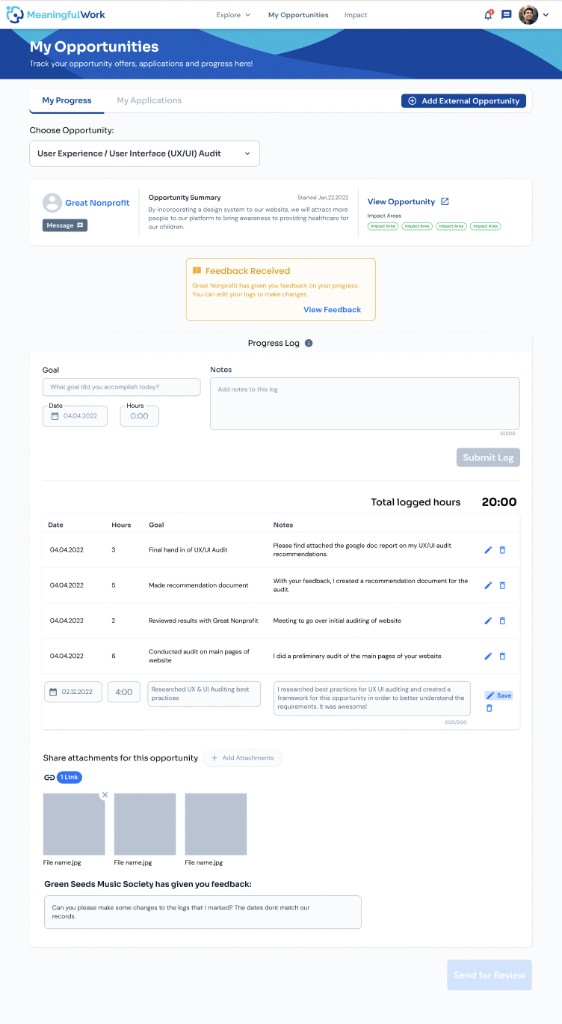This screenshot has height=1024, width=562.
Task: Open the notifications bell icon
Action: [x=488, y=14]
